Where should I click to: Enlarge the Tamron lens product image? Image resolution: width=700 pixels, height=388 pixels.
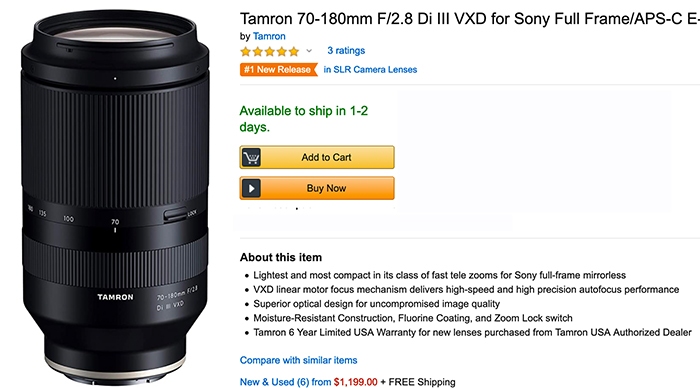click(x=115, y=196)
